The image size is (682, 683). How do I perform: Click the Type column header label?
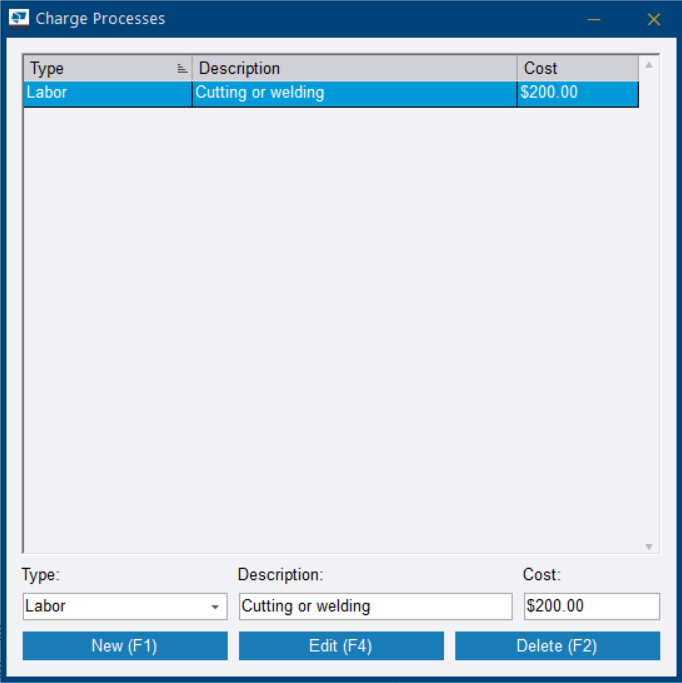[47, 69]
